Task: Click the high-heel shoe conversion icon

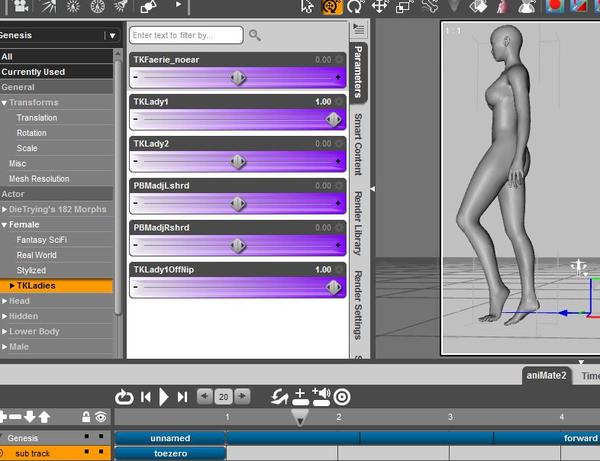Action: point(280,397)
